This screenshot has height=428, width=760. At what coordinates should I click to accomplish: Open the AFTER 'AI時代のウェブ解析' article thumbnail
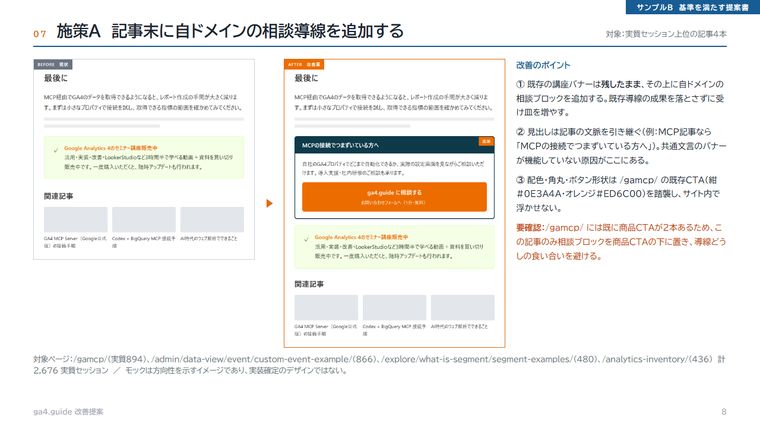click(463, 307)
